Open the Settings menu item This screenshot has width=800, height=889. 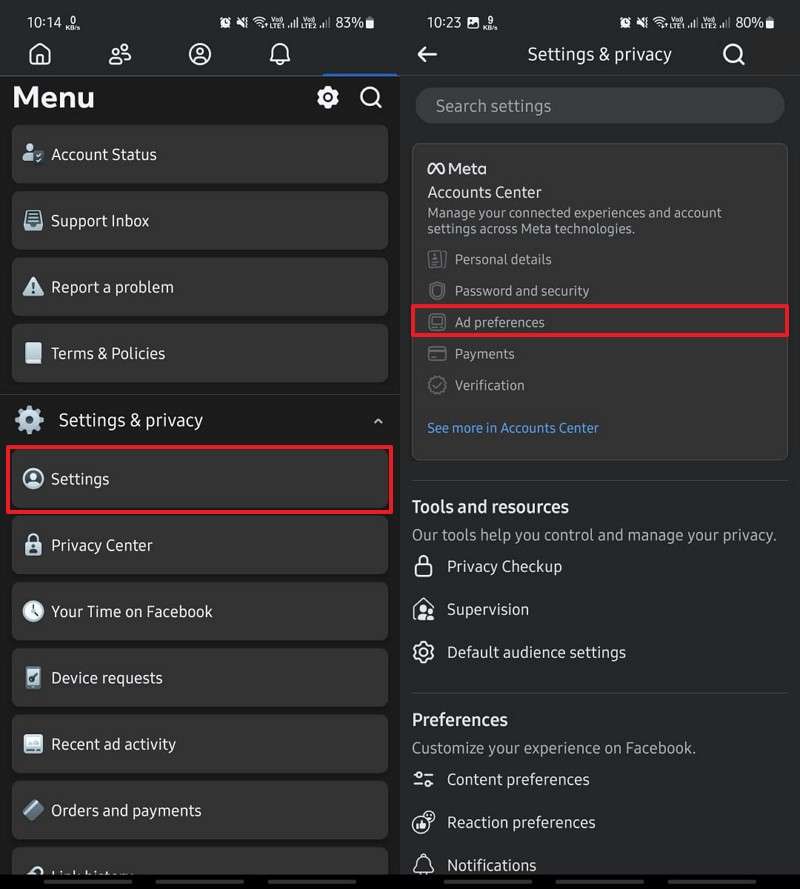(x=200, y=479)
